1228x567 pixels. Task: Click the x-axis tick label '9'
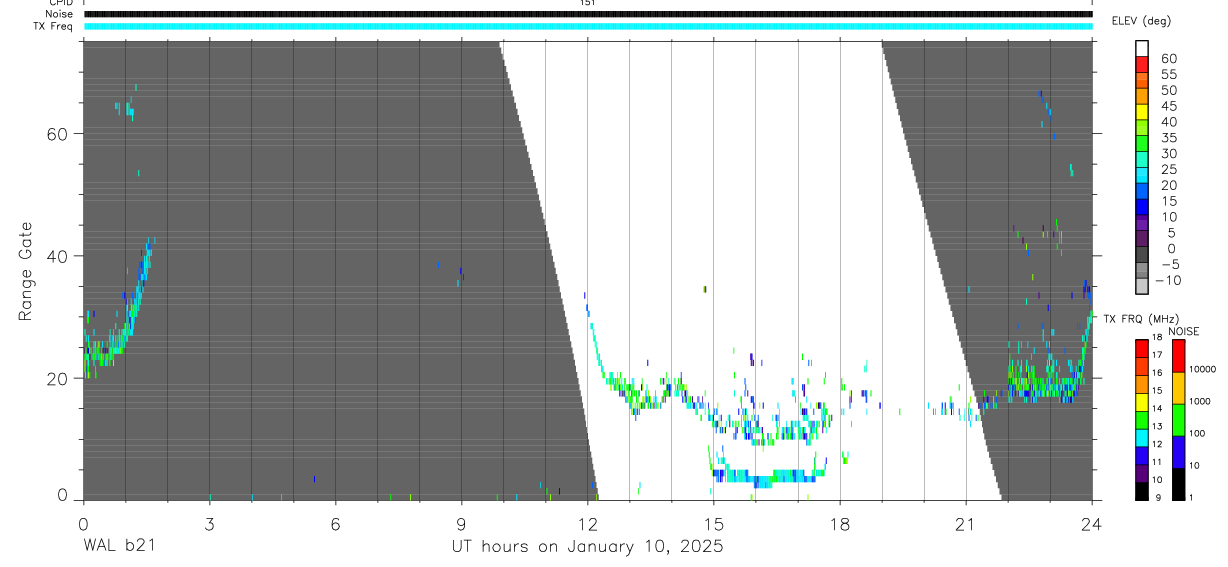pyautogui.click(x=461, y=524)
